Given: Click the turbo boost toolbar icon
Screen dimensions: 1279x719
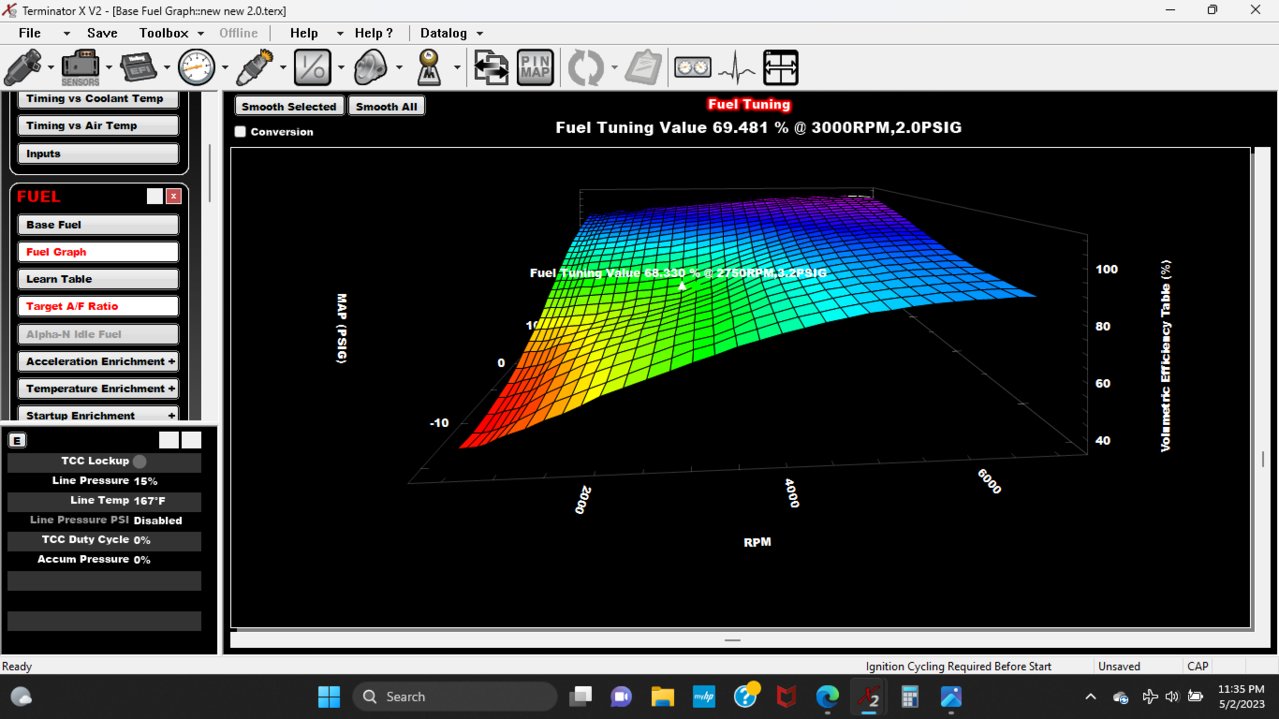Looking at the screenshot, I should pos(370,68).
